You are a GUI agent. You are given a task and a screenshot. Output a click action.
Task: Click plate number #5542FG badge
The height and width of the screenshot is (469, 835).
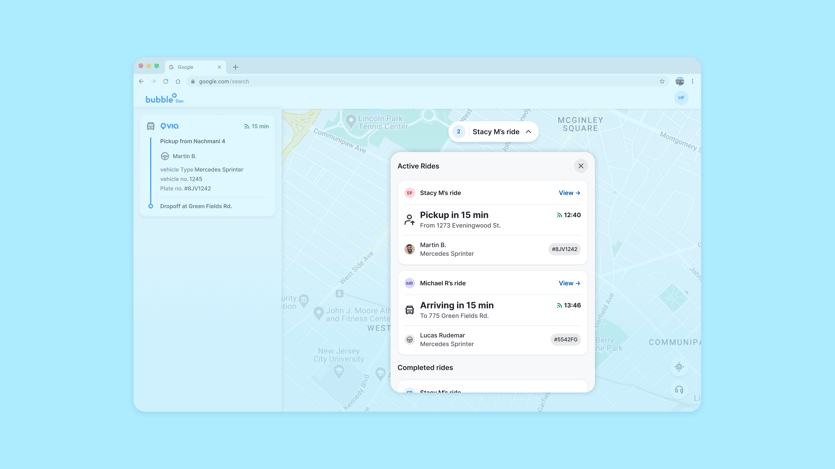tap(565, 339)
